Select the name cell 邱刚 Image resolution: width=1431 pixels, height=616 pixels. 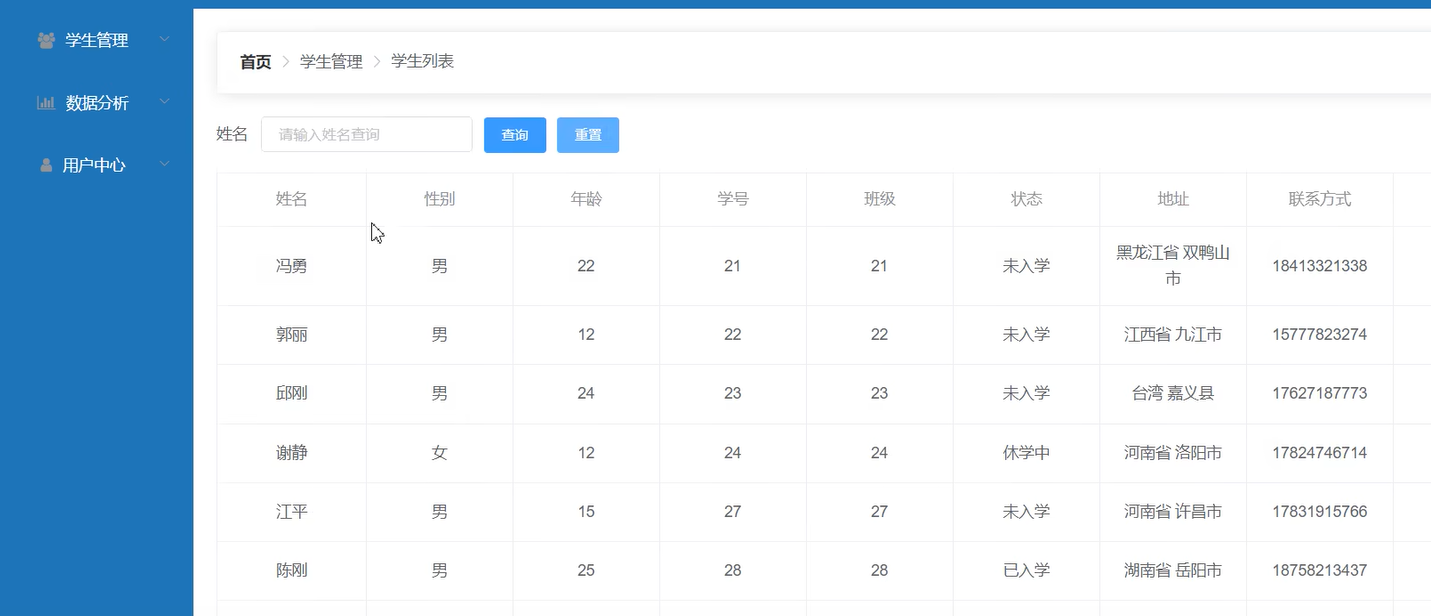[x=292, y=393]
